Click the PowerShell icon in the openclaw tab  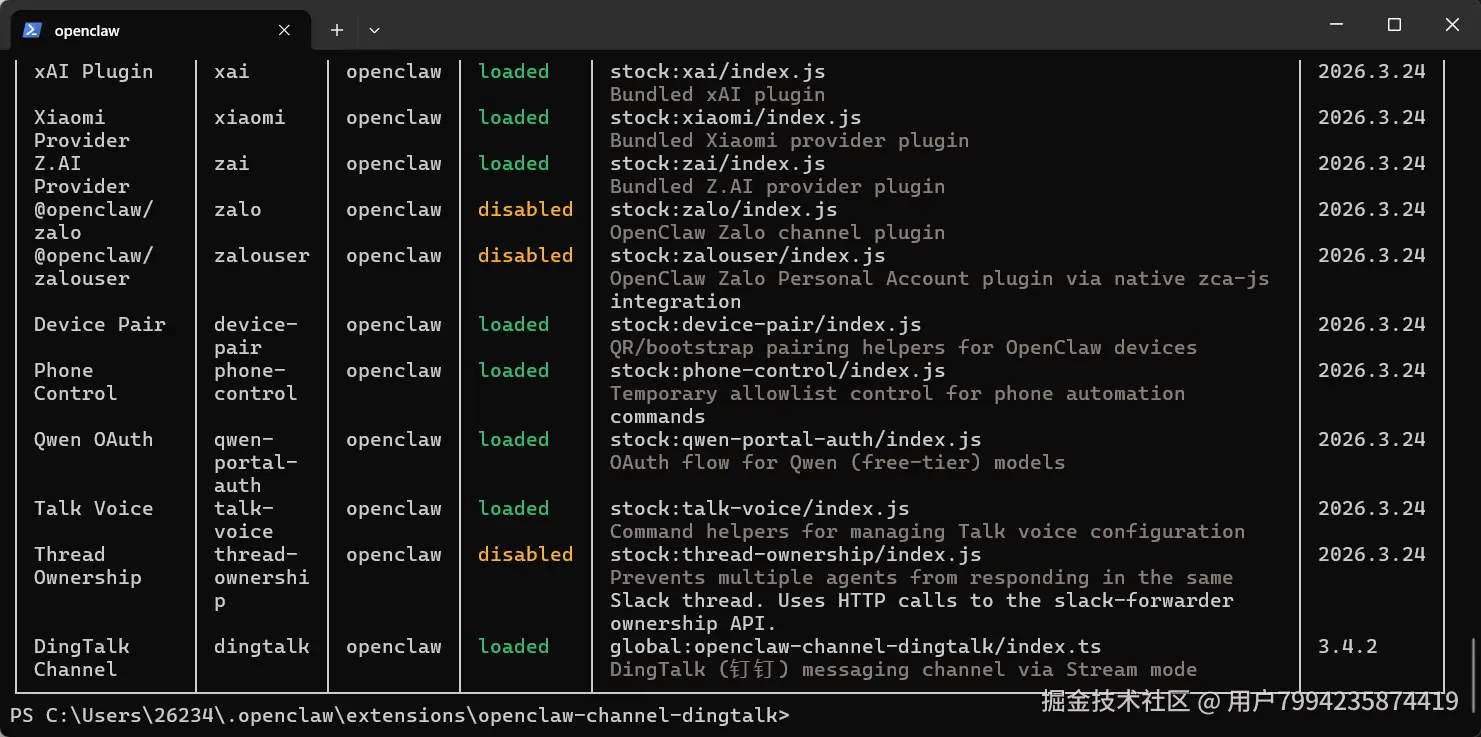pos(32,30)
